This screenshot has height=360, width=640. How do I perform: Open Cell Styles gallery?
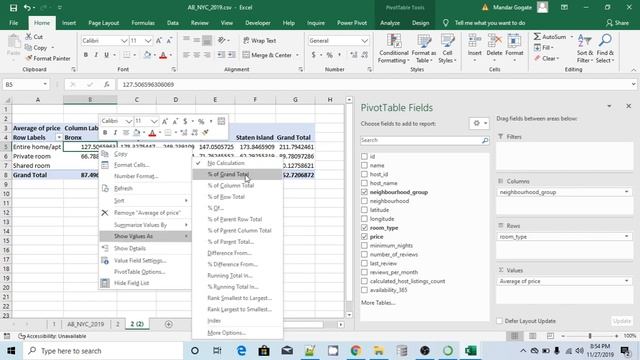click(x=447, y=49)
